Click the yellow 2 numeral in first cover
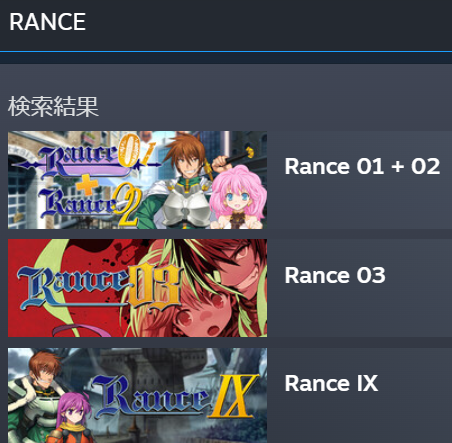 [x=127, y=205]
